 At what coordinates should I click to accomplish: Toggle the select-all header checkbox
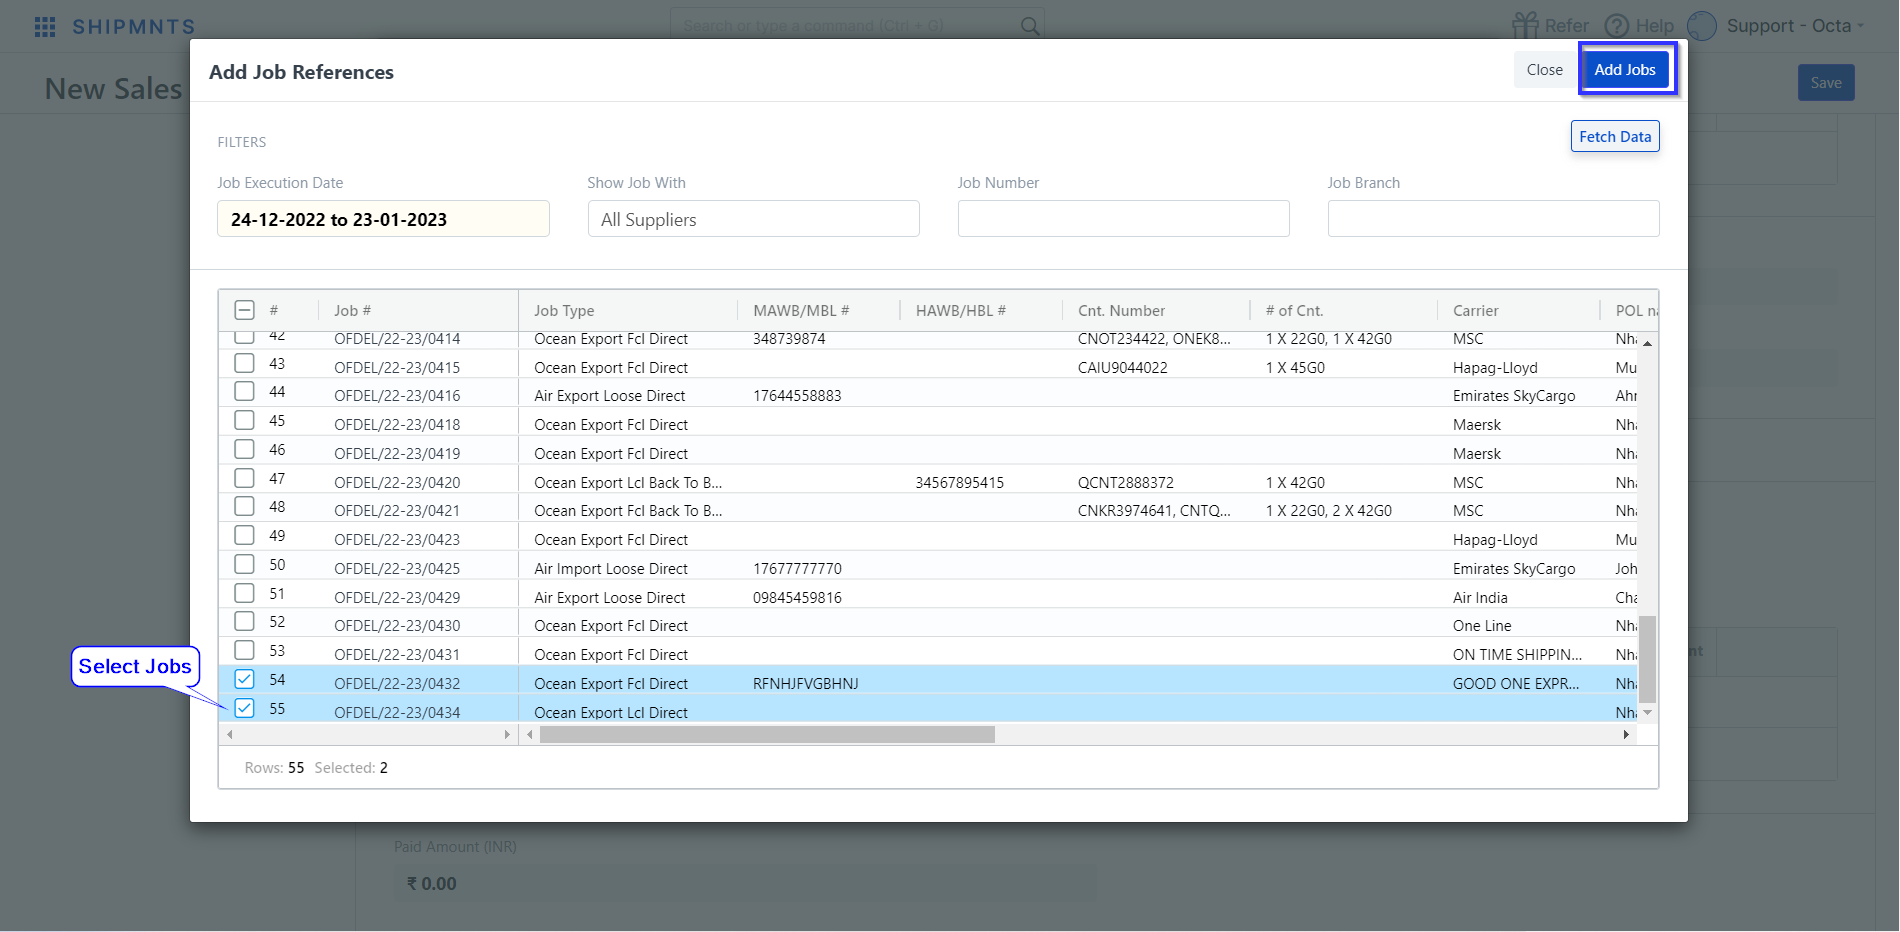tap(244, 310)
